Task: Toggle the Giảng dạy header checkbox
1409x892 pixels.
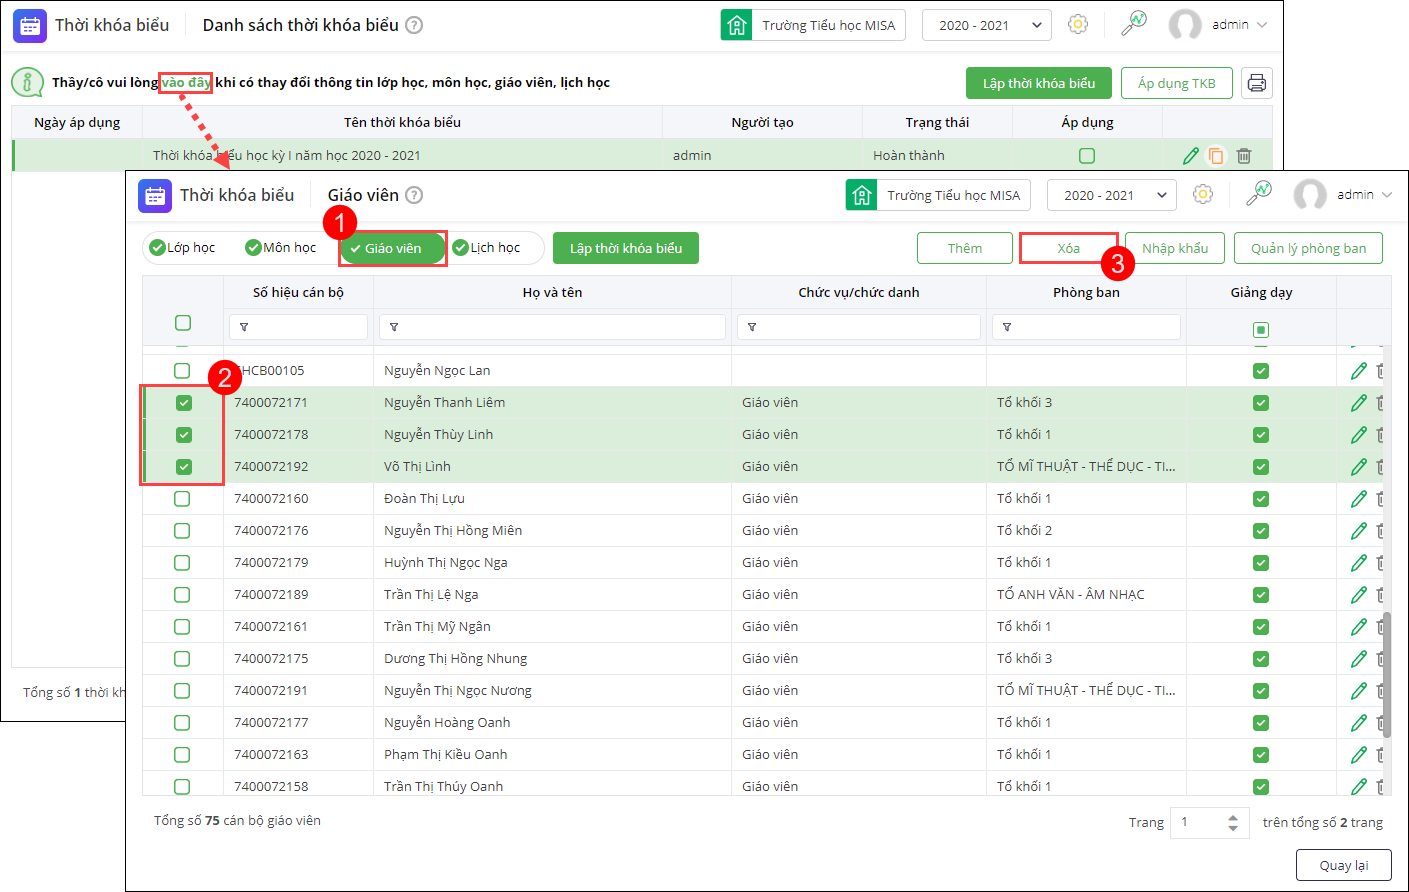Action: click(x=1261, y=330)
